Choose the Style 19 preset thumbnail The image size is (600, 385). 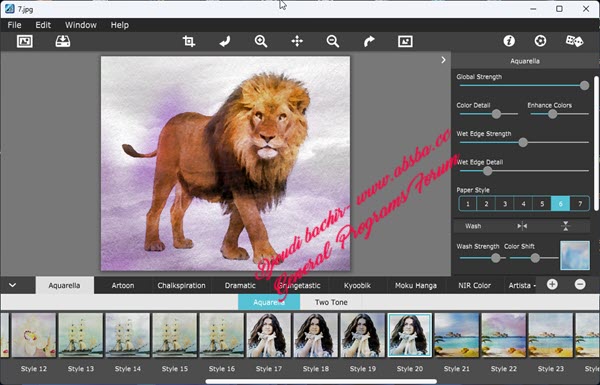[363, 335]
